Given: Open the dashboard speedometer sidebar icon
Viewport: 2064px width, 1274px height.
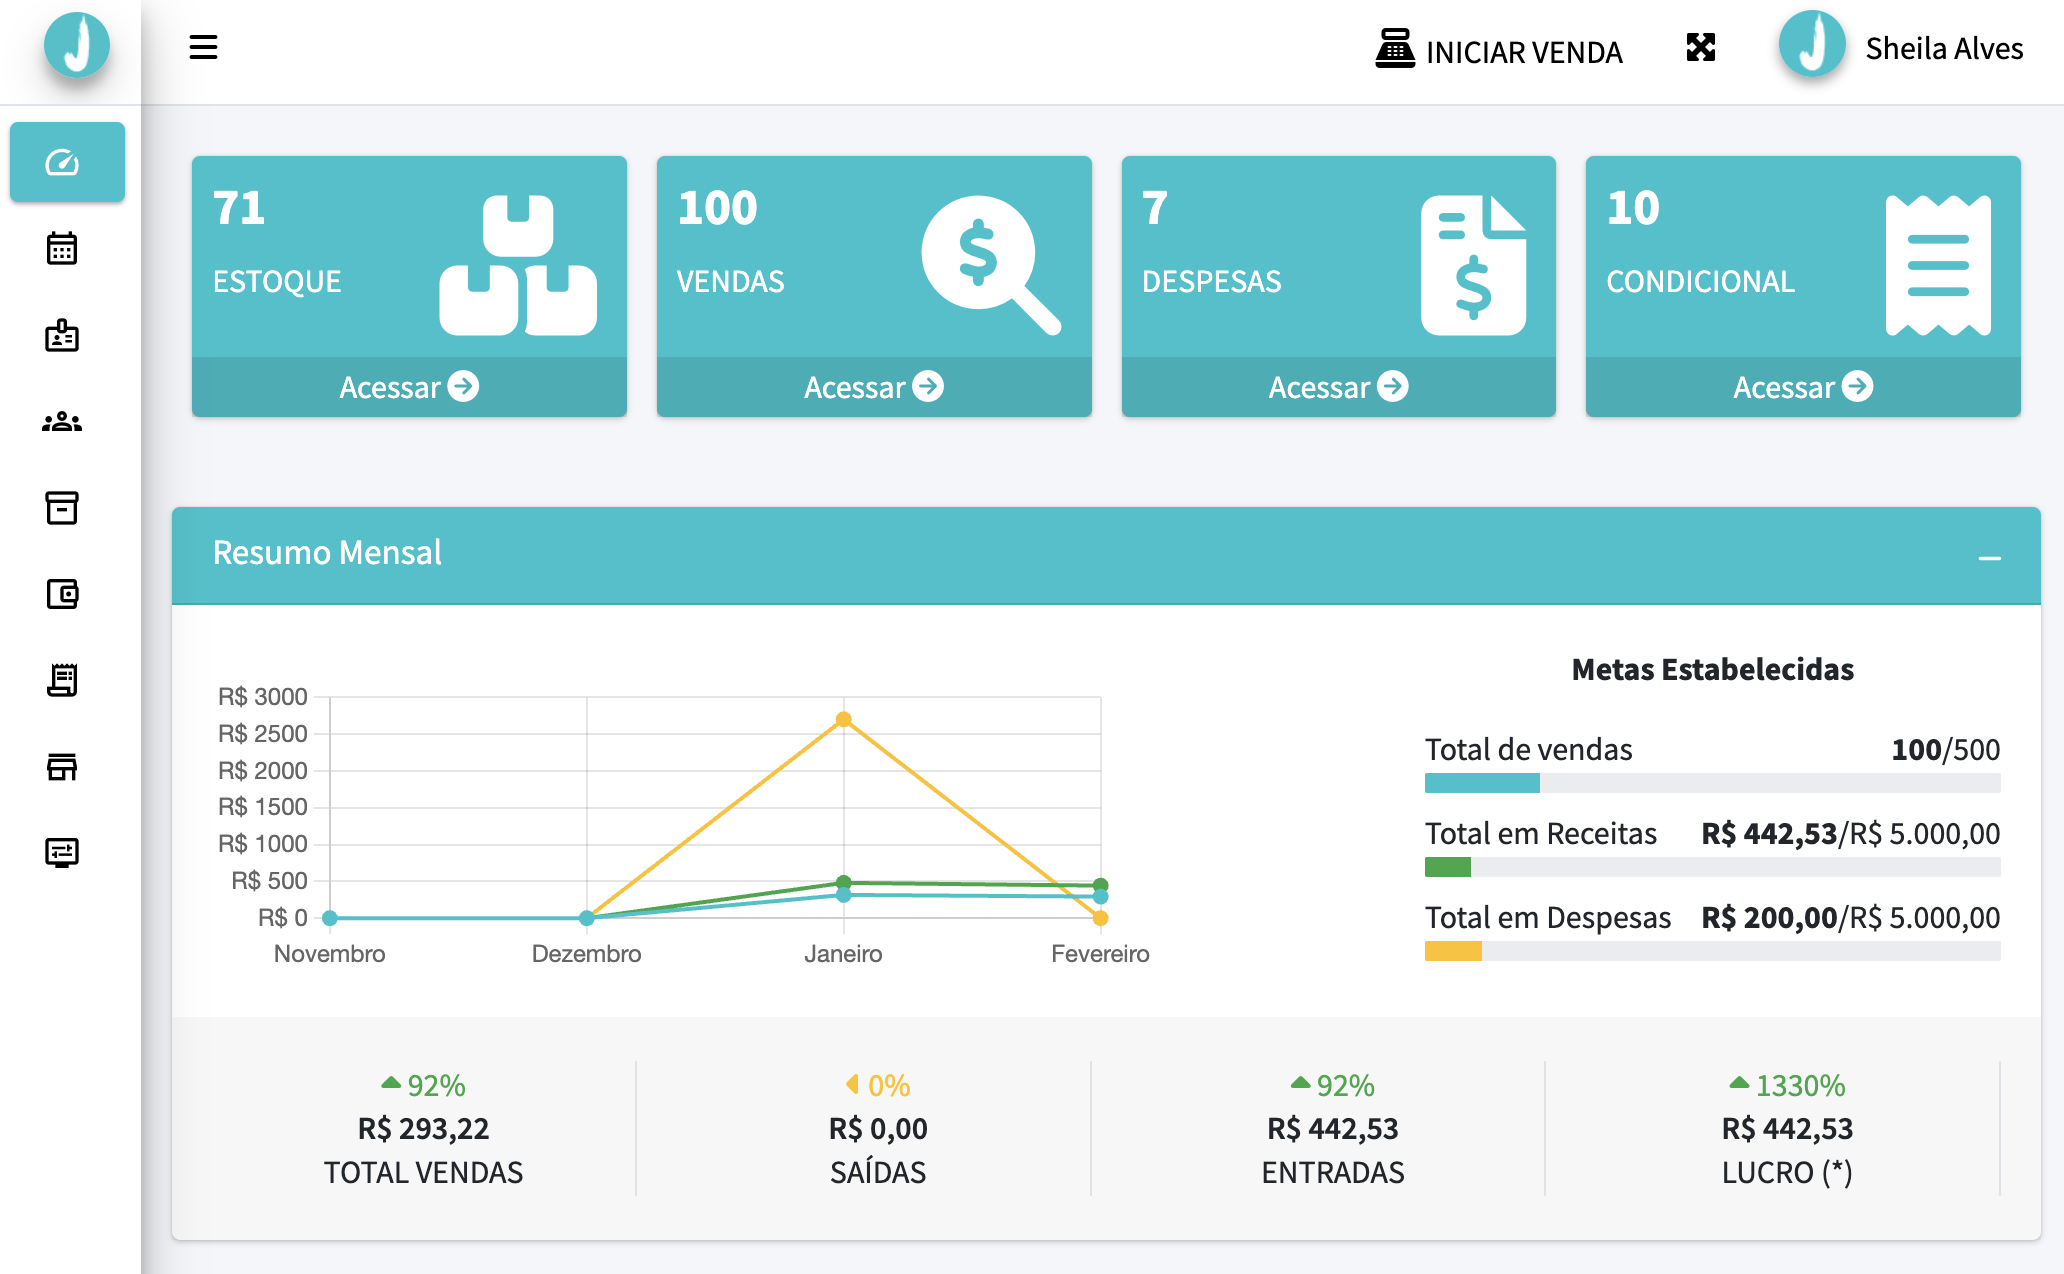Looking at the screenshot, I should (62, 162).
